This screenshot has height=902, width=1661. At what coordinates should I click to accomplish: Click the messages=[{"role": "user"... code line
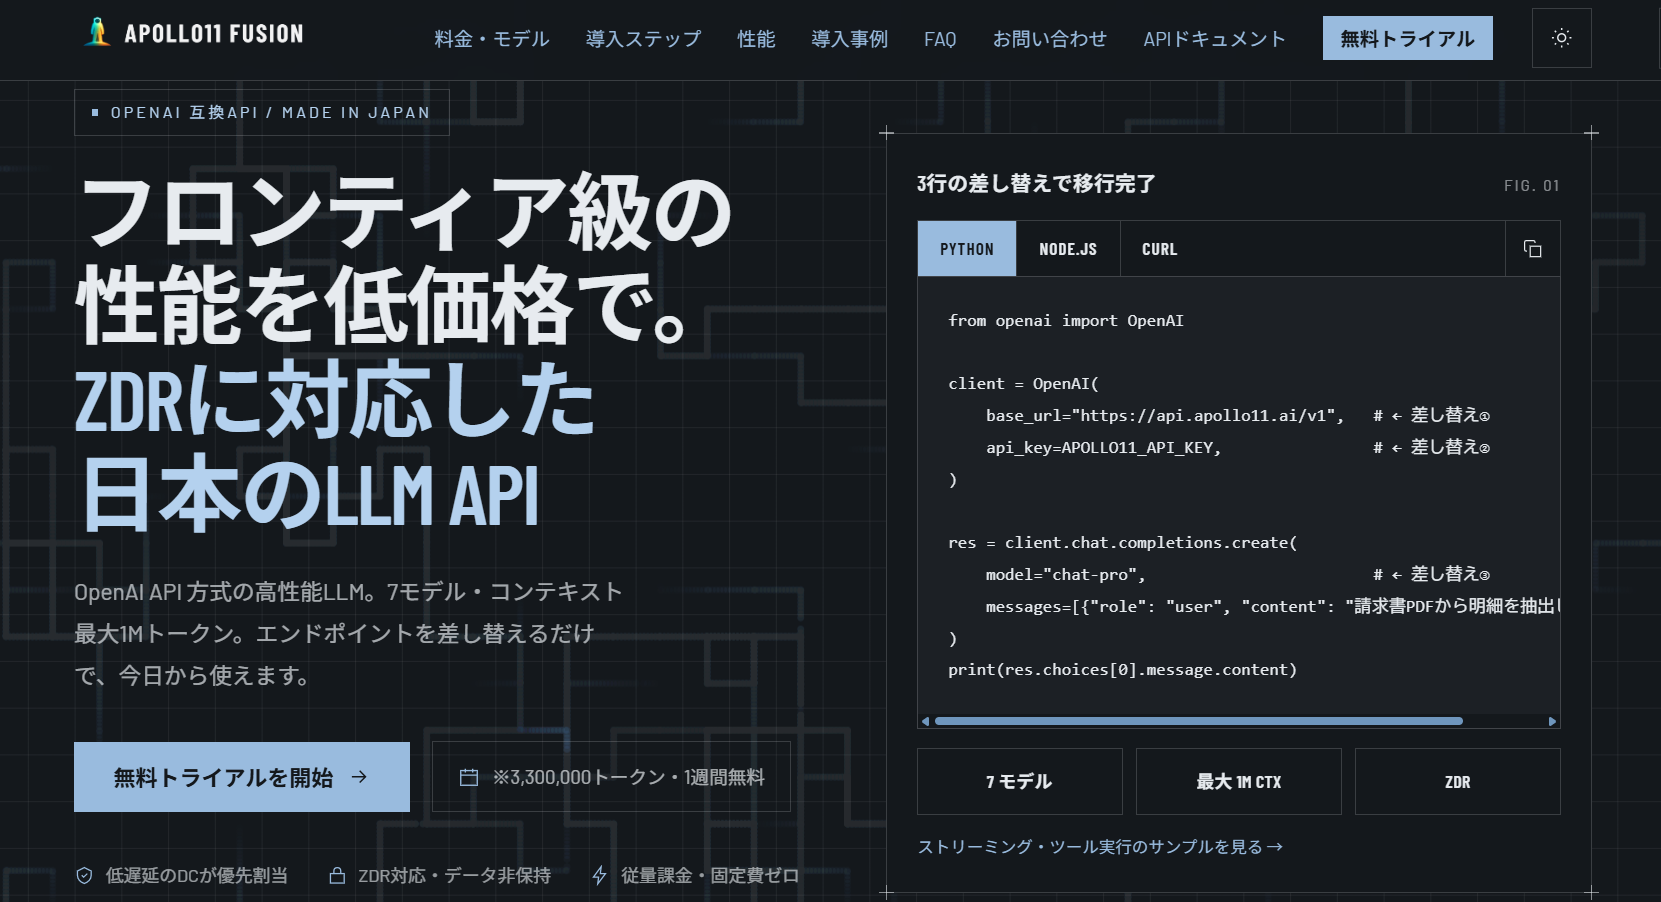(x=1273, y=606)
